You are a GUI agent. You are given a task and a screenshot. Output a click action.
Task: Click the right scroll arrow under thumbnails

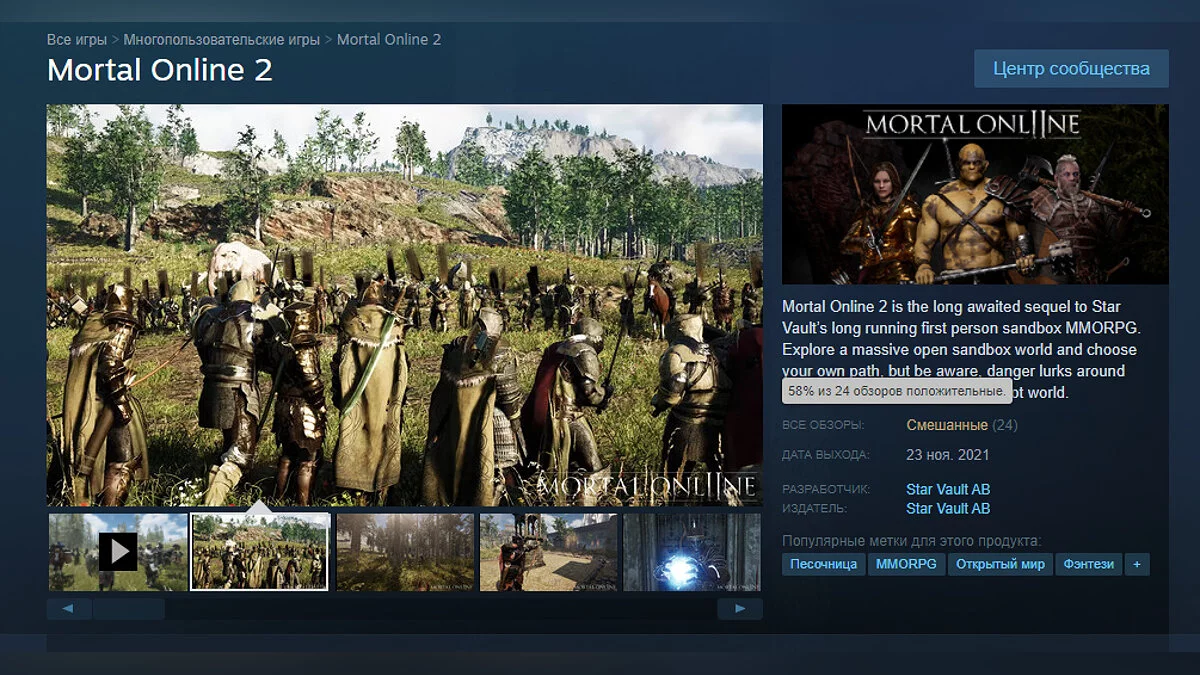740,608
